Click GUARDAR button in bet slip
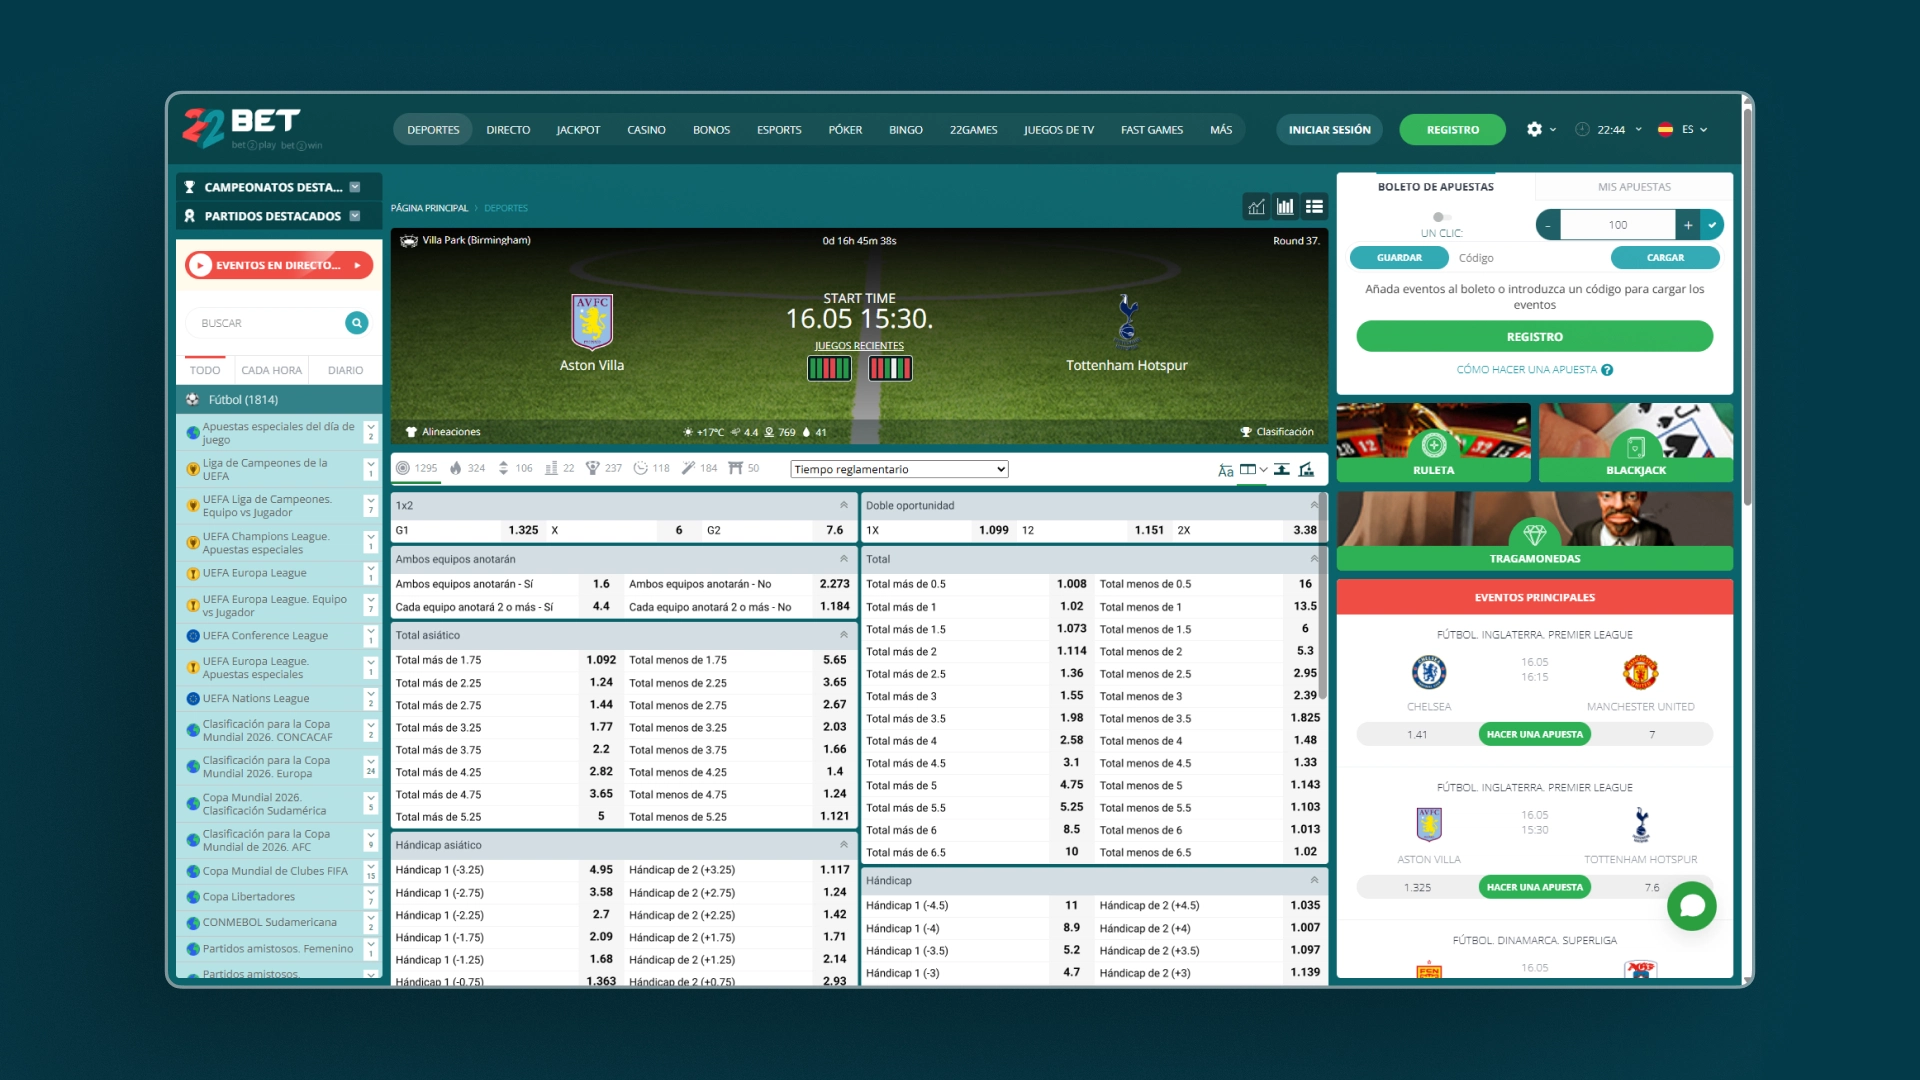 (1399, 258)
